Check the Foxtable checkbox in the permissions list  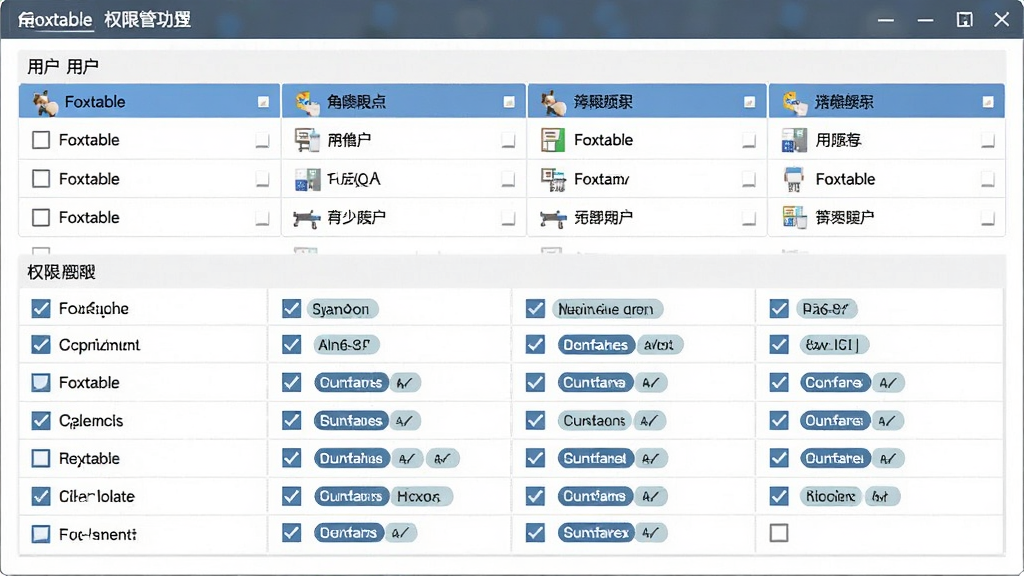tap(41, 382)
